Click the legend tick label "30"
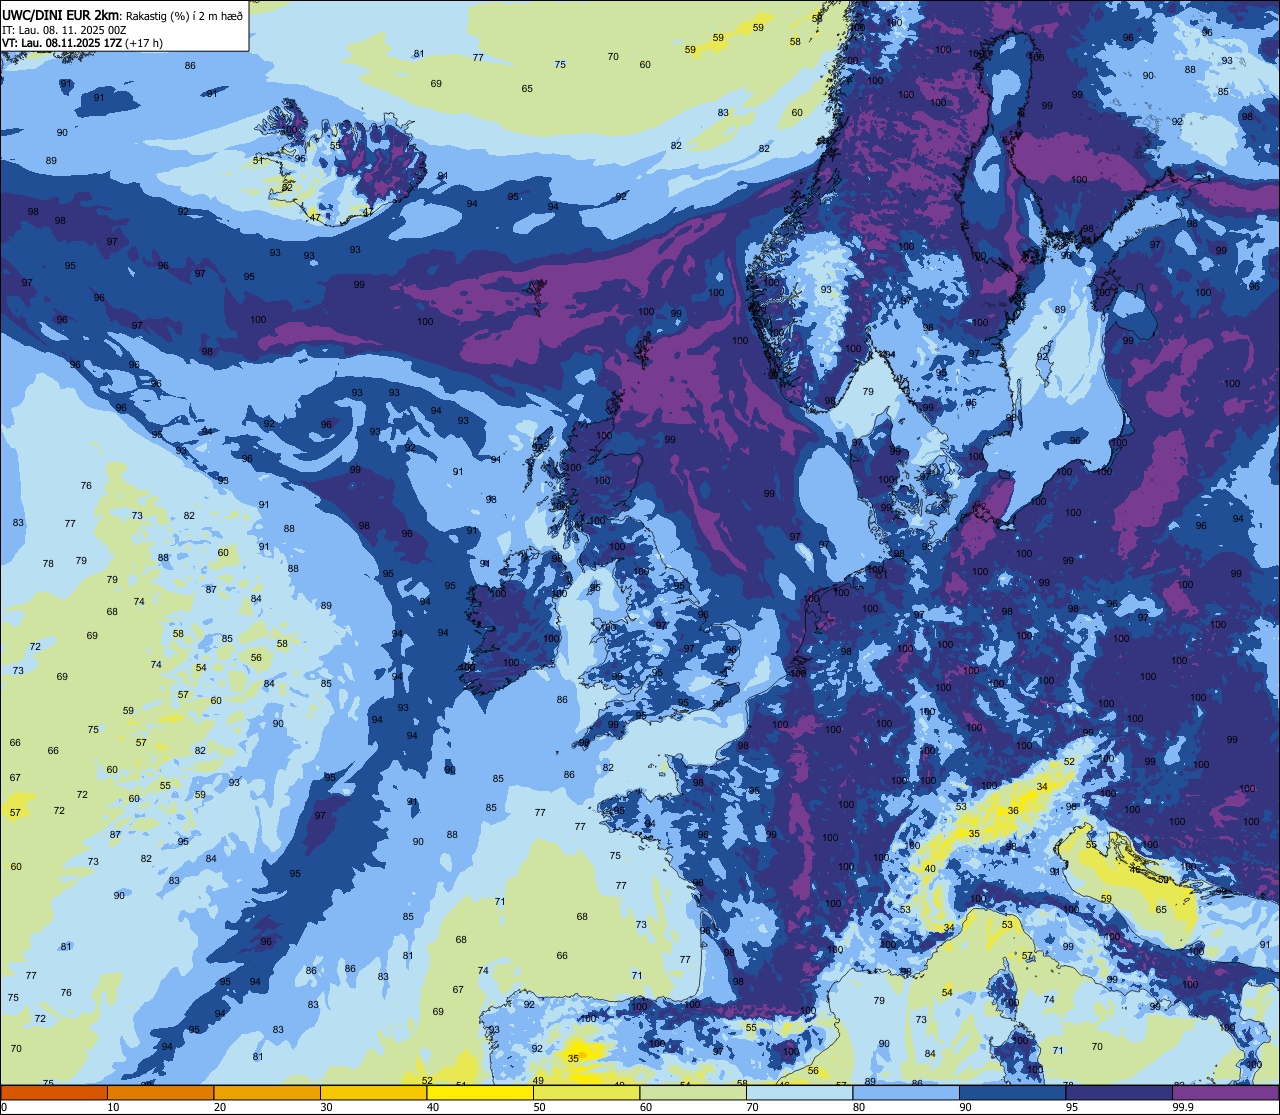The image size is (1280, 1115). [326, 1107]
